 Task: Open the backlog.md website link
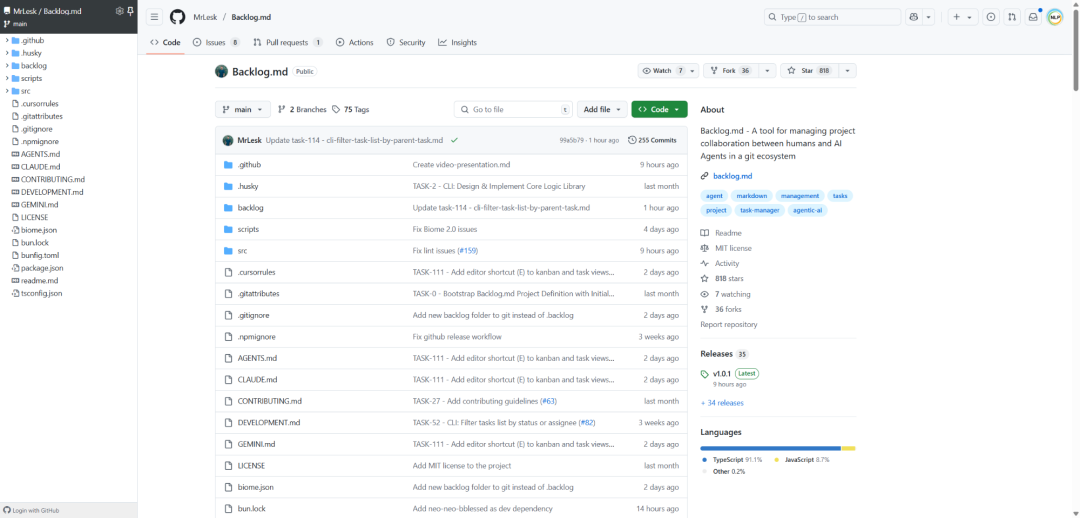tap(732, 176)
